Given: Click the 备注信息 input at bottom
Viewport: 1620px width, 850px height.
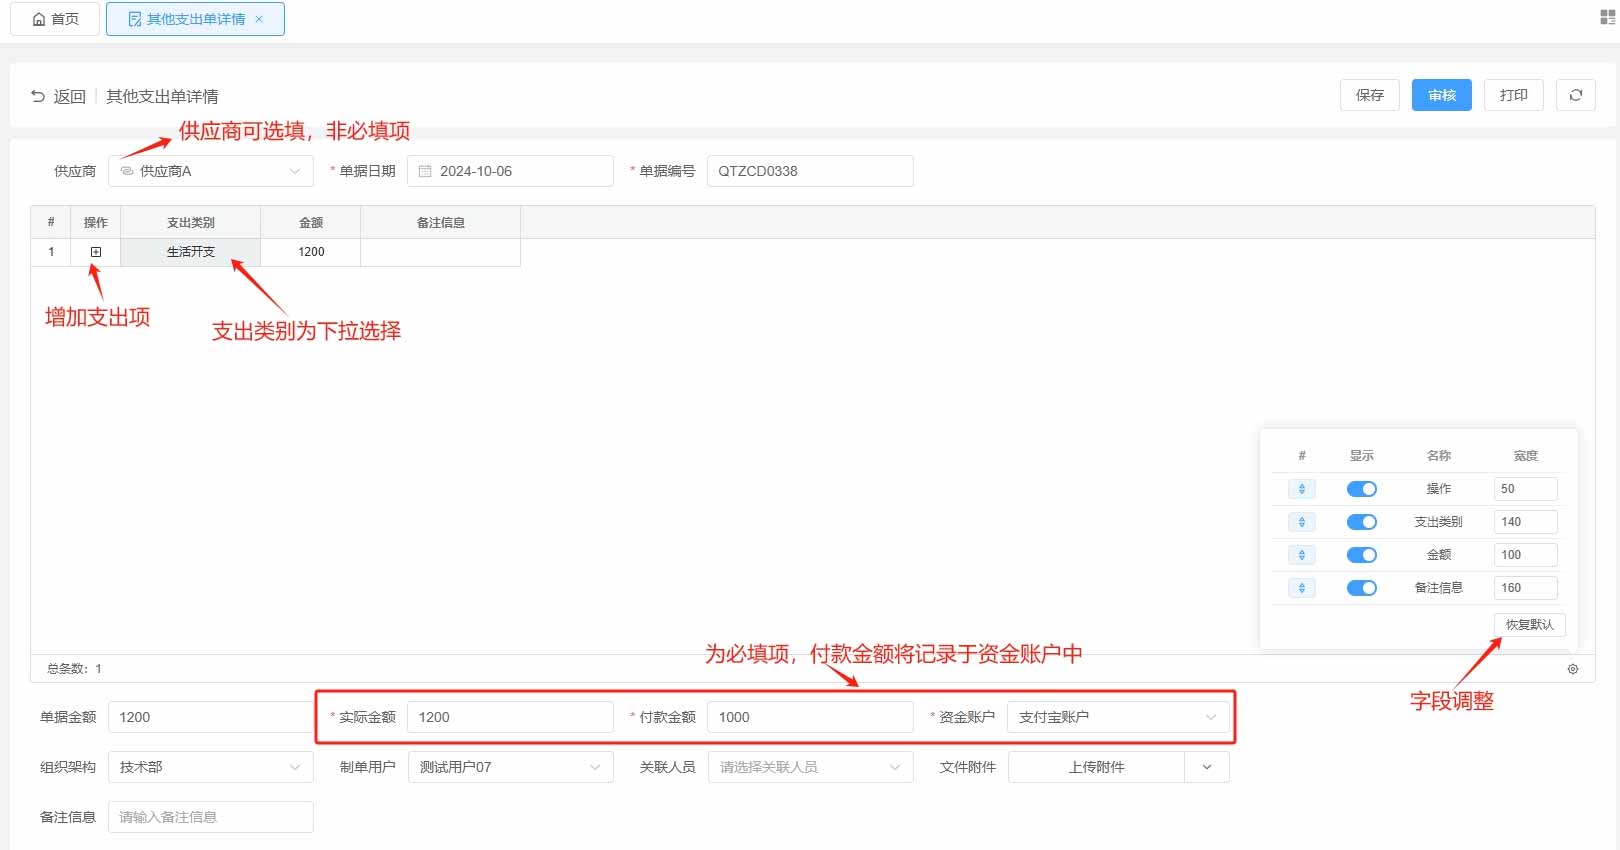Looking at the screenshot, I should coord(211,817).
